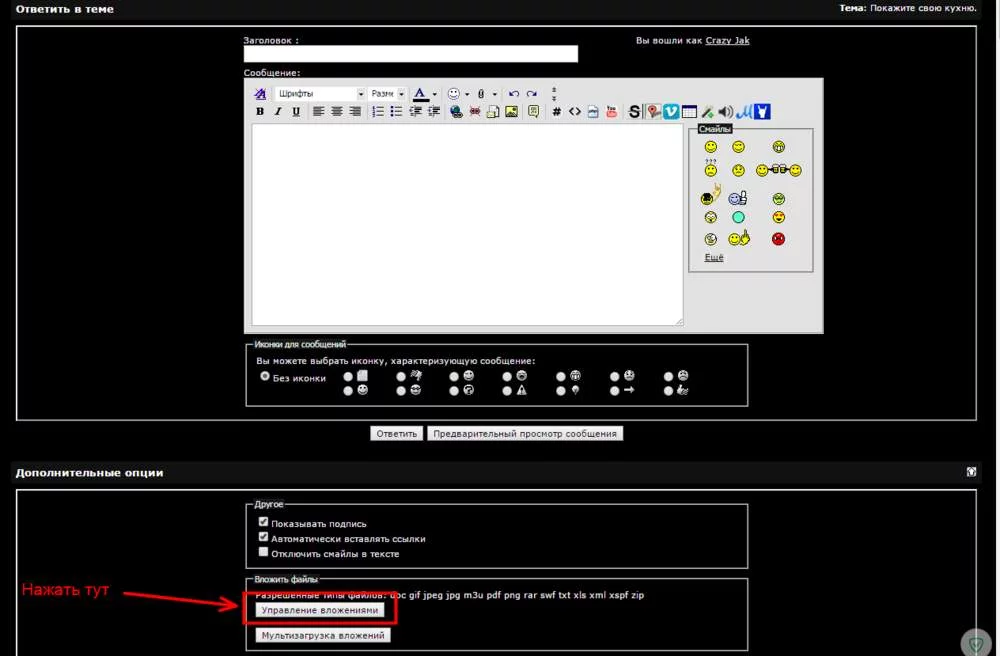This screenshot has height=656, width=1000.
Task: Align text to the left
Action: [318, 112]
